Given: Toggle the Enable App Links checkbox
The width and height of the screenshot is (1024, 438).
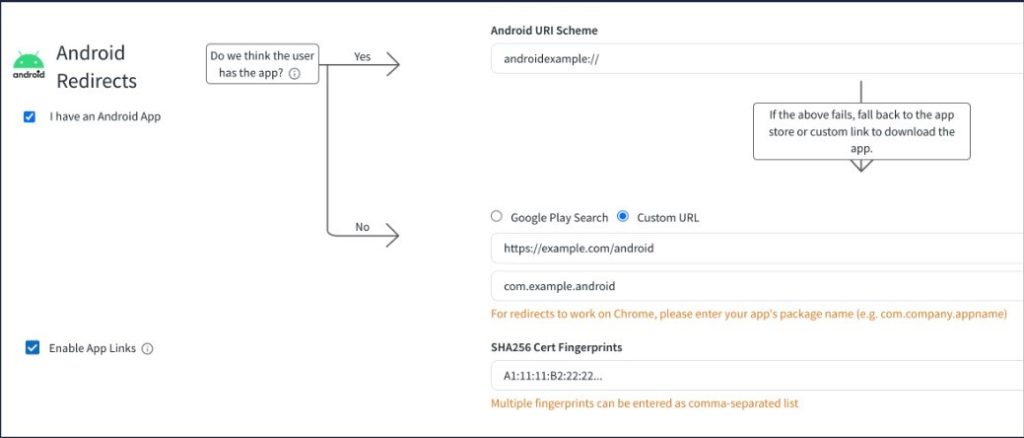Looking at the screenshot, I should click(x=32, y=348).
